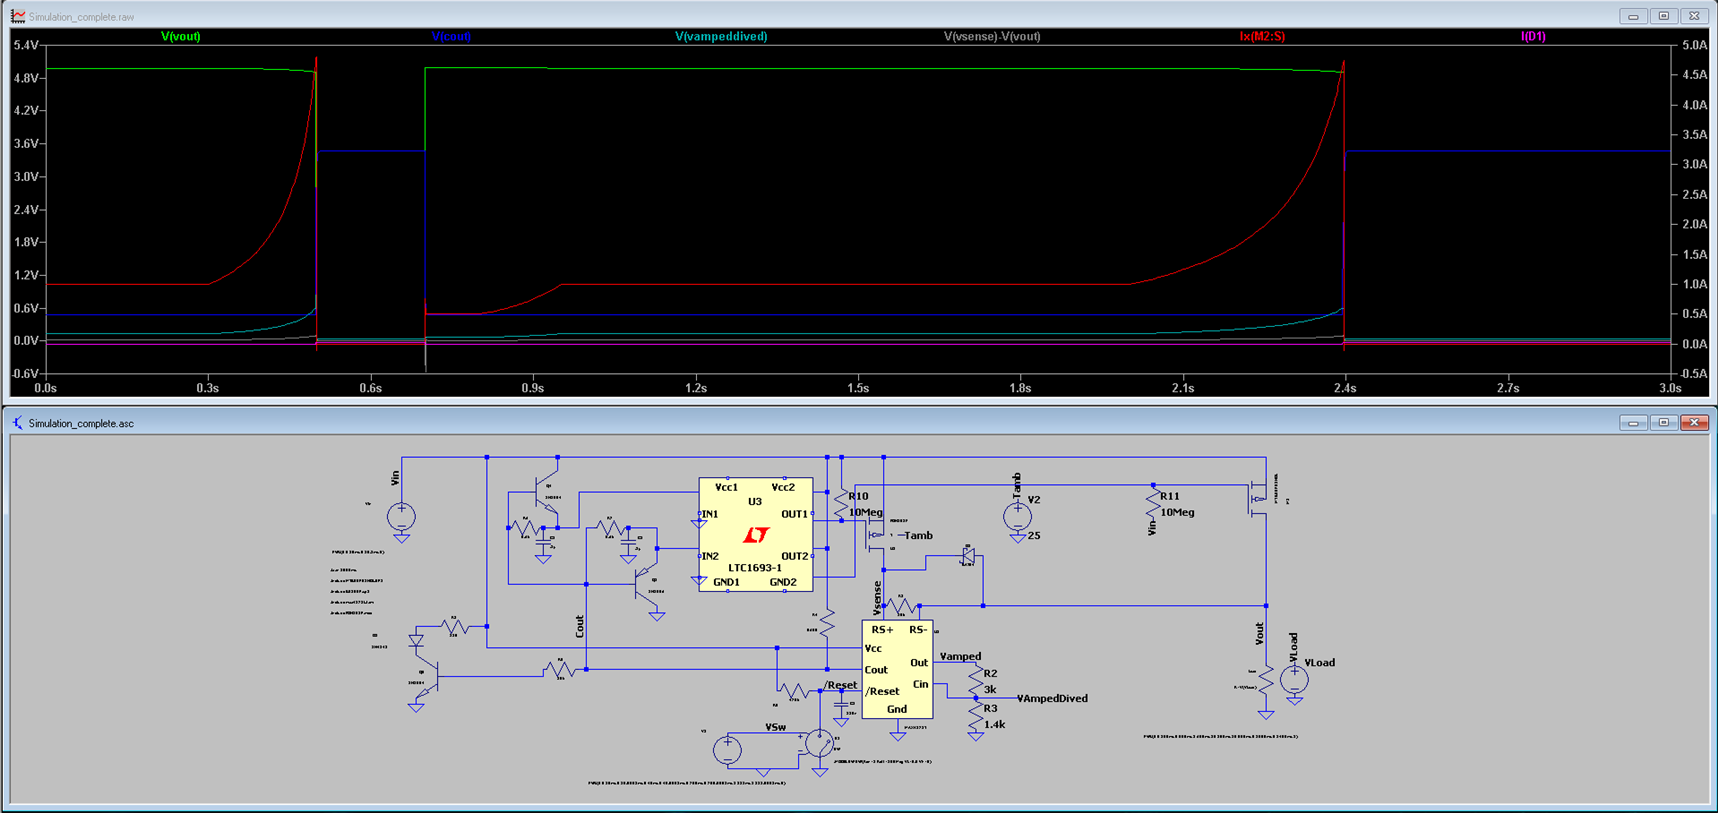This screenshot has width=1718, height=813.
Task: Click the Simulation_complete.raw window icon
Action: point(17,17)
